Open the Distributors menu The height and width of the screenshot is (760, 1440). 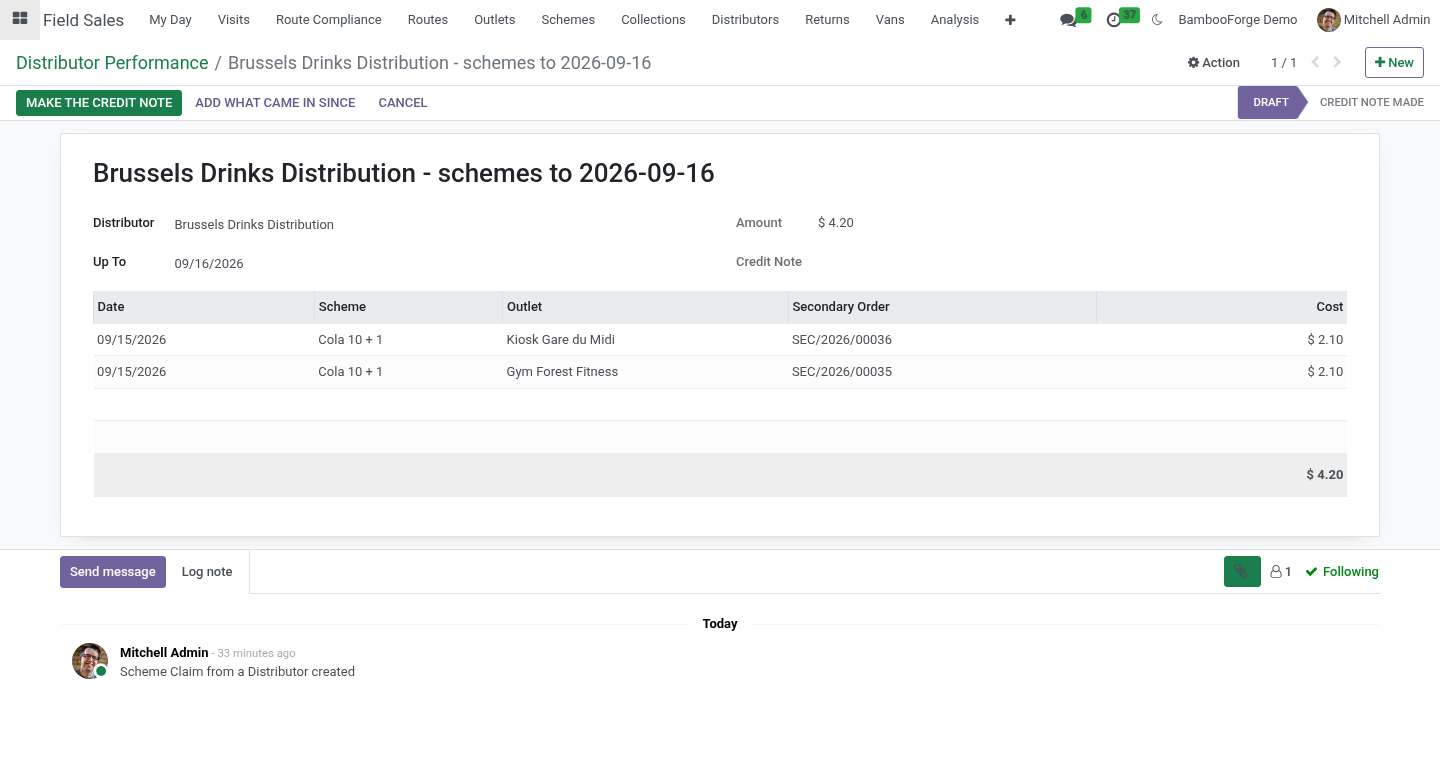click(x=745, y=20)
